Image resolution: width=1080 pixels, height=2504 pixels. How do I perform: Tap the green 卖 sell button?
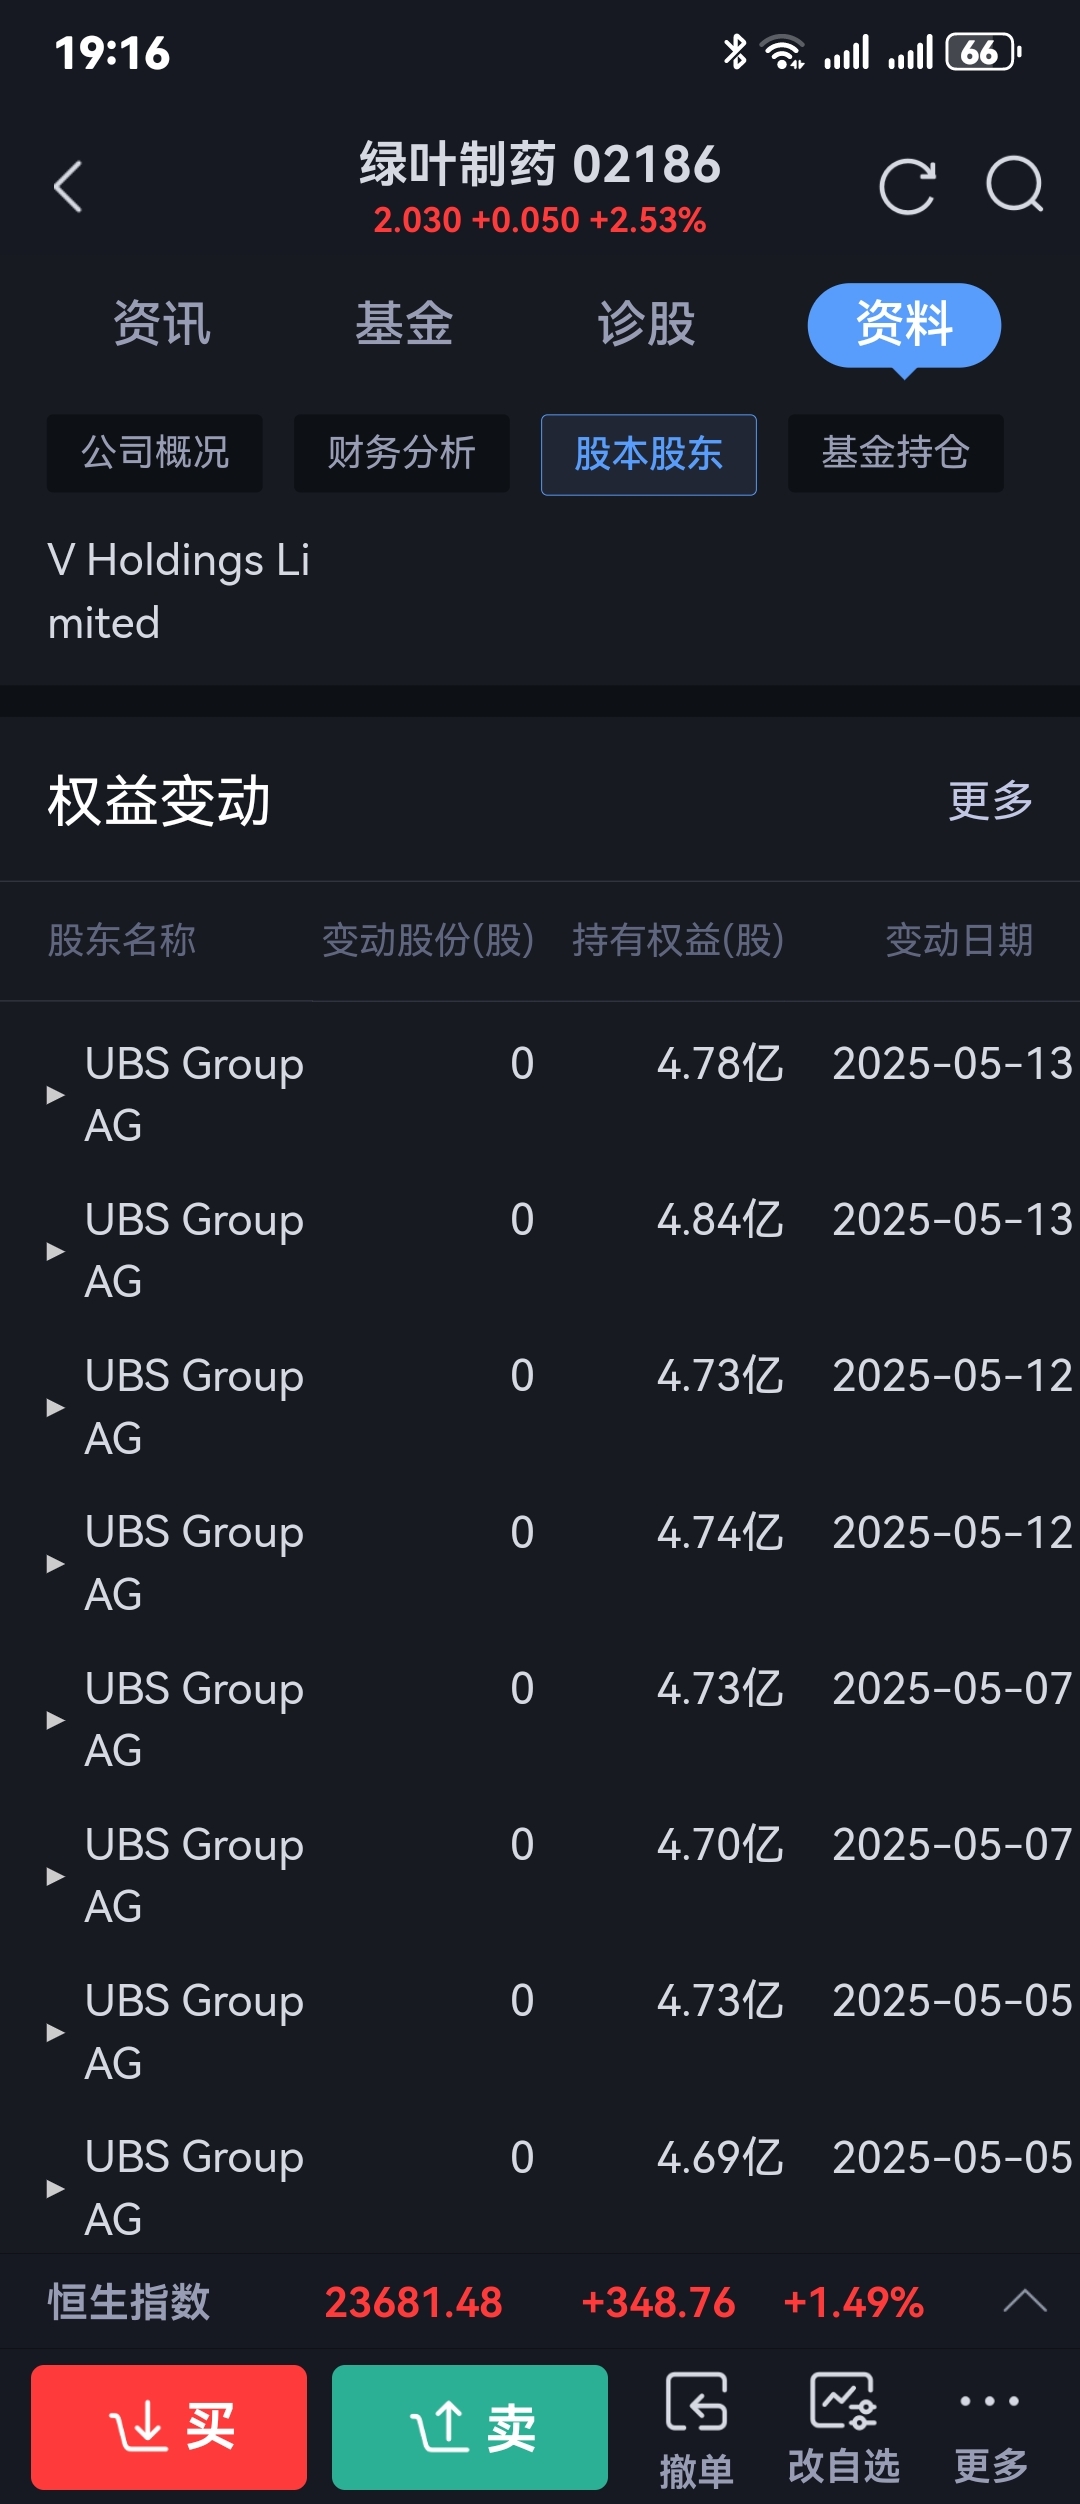tap(470, 2427)
